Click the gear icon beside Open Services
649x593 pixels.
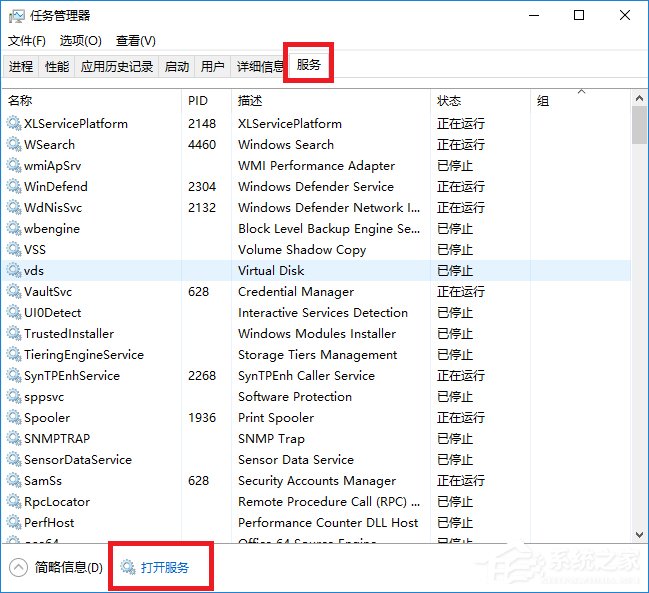click(128, 568)
